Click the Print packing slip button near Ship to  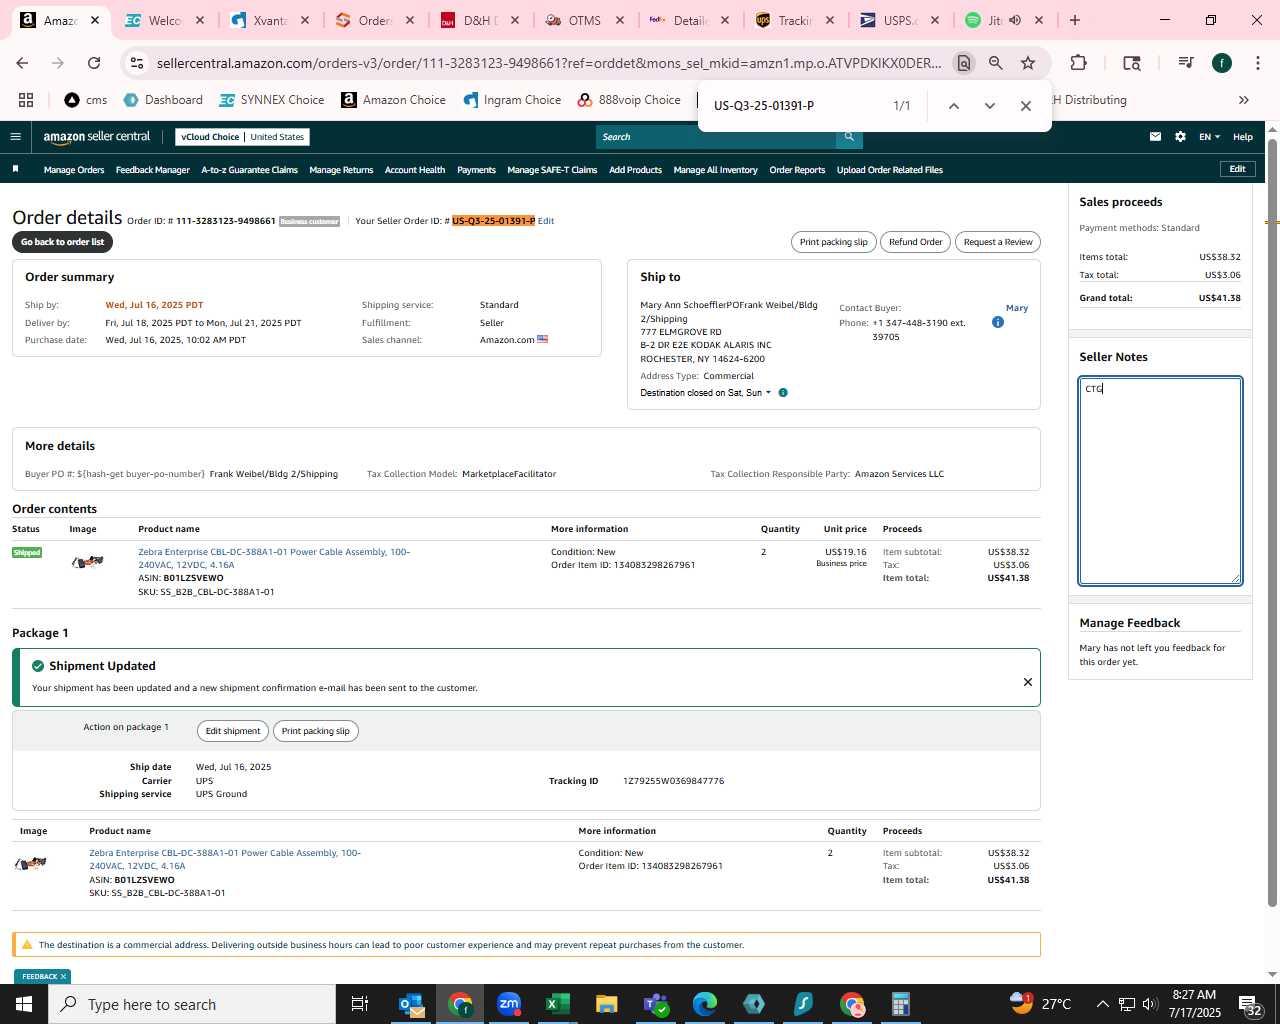tap(833, 242)
